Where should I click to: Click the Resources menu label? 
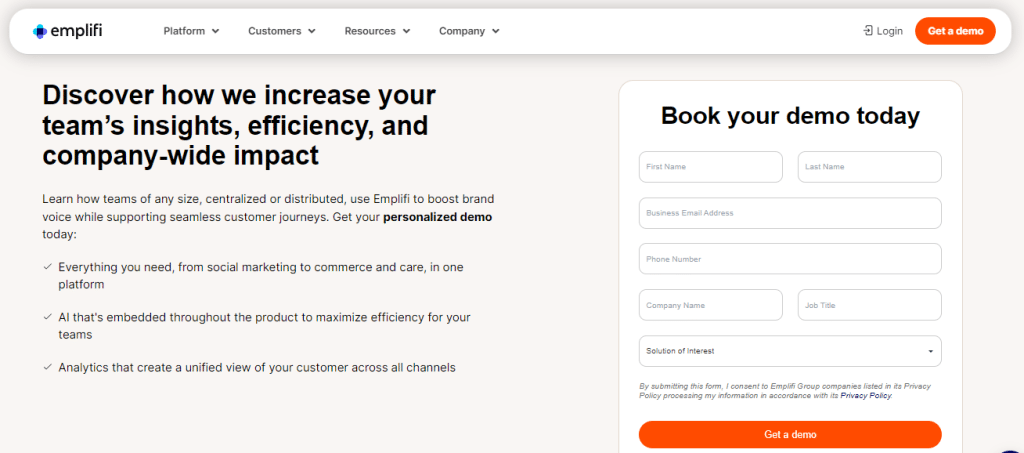click(370, 31)
